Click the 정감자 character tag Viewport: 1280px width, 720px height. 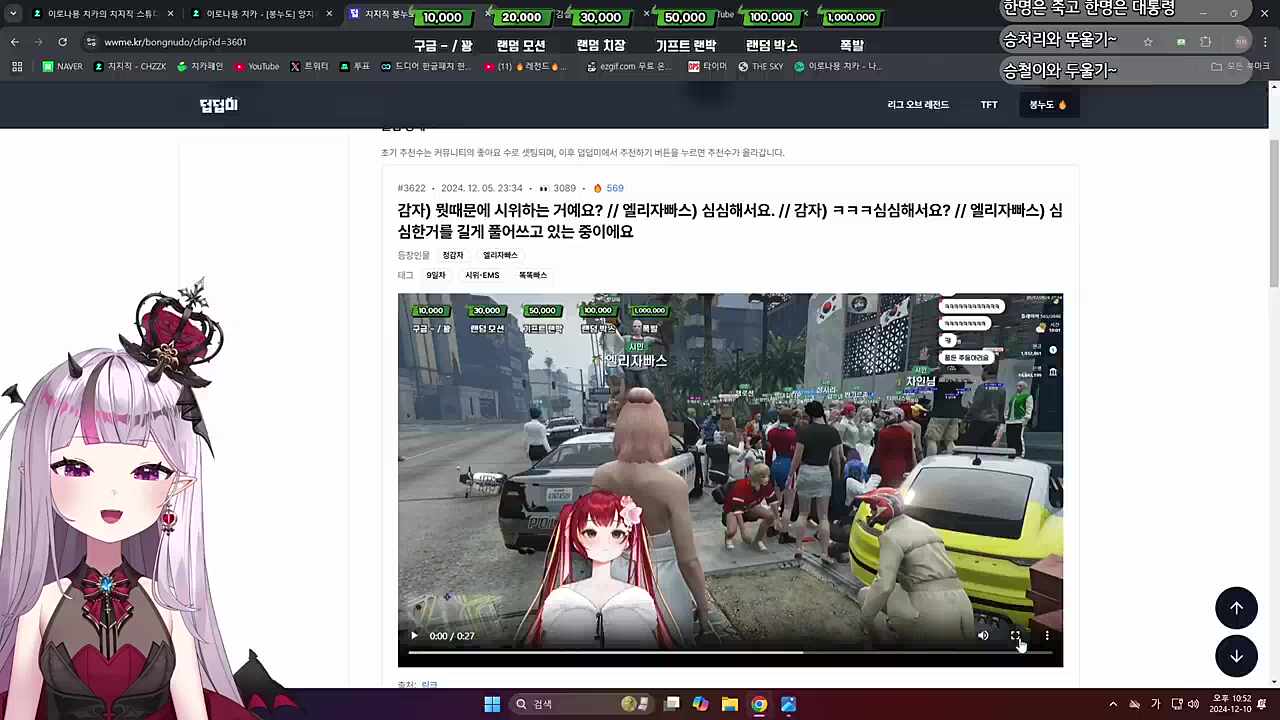[453, 256]
